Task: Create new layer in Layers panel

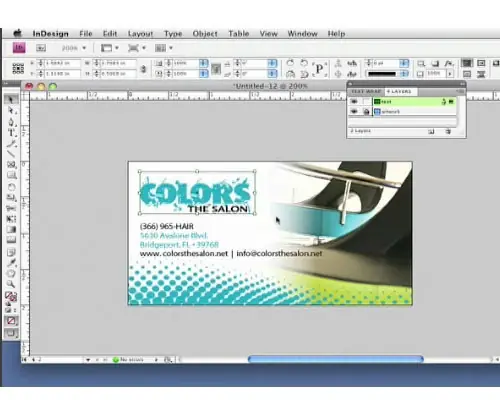Action: [x=431, y=132]
